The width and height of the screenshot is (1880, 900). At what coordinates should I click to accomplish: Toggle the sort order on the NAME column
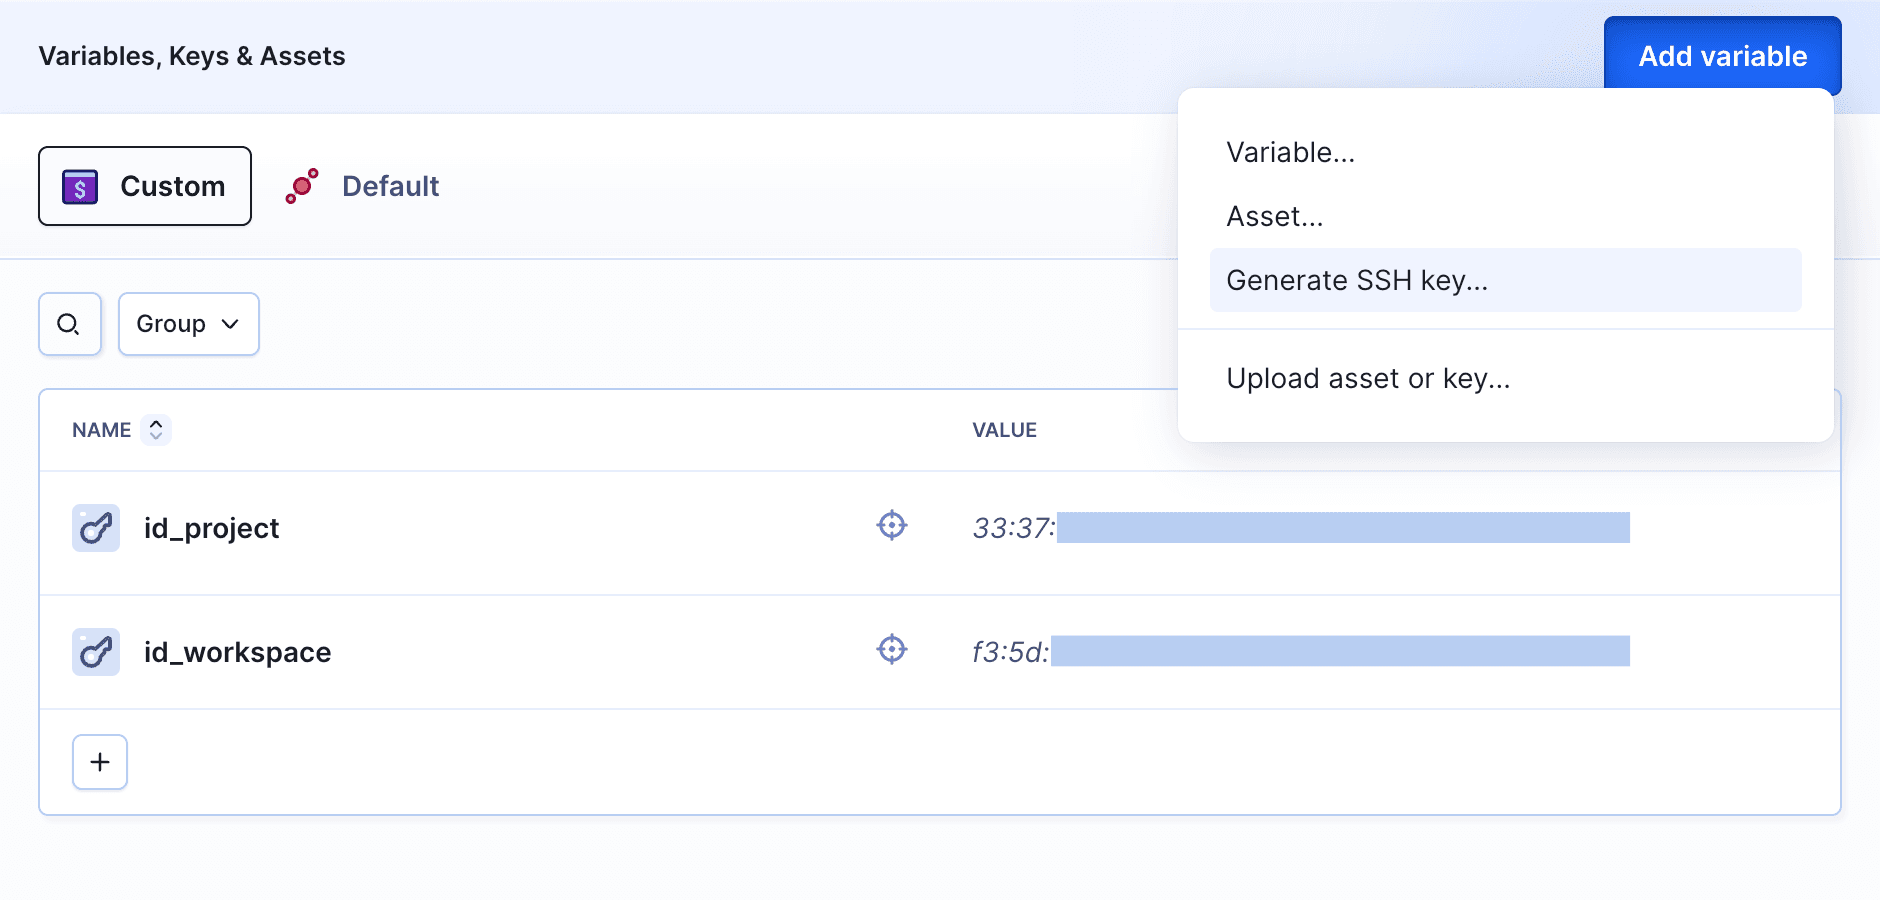[157, 429]
